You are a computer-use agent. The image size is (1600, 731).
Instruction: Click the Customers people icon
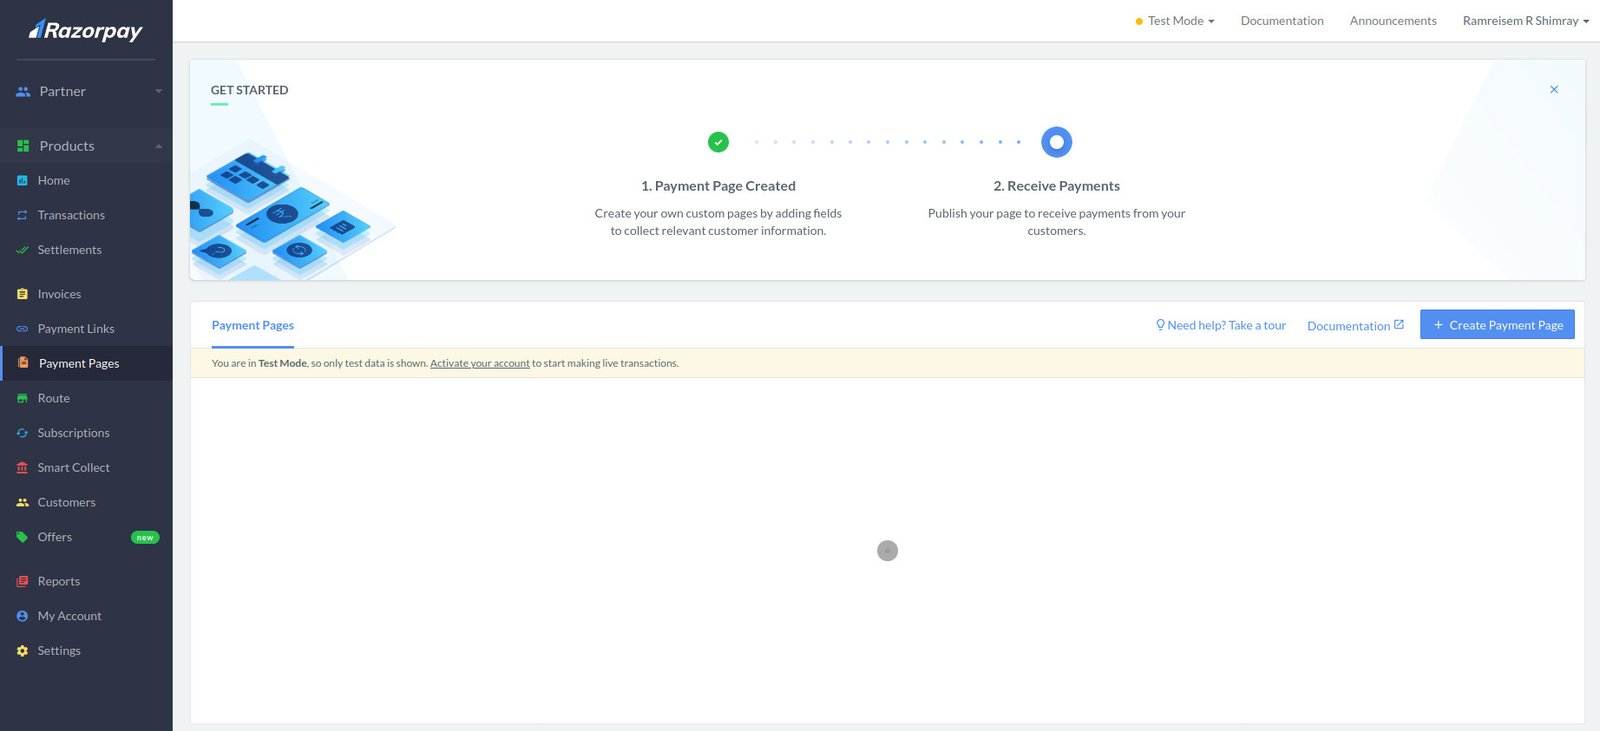pos(22,502)
